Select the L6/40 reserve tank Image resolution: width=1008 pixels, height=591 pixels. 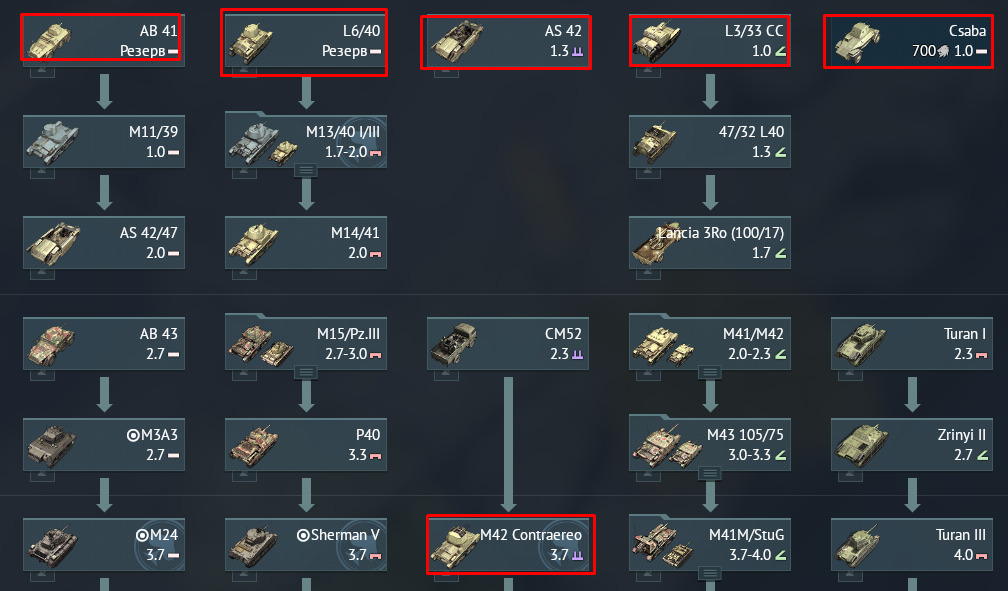pos(304,42)
